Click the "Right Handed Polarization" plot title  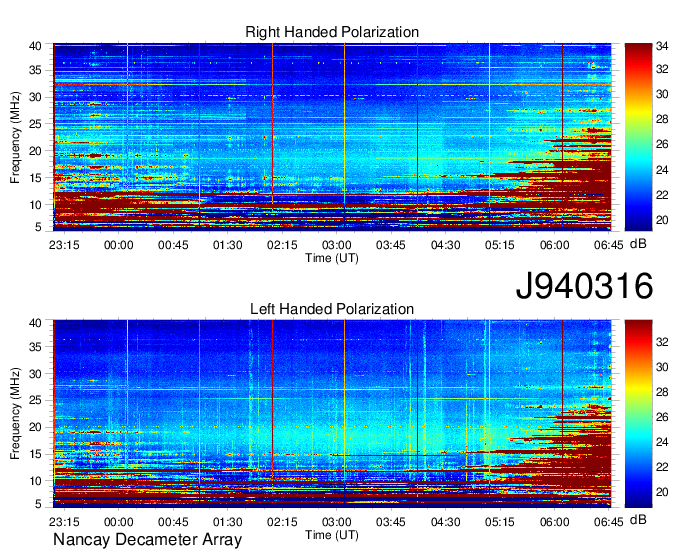pos(332,32)
